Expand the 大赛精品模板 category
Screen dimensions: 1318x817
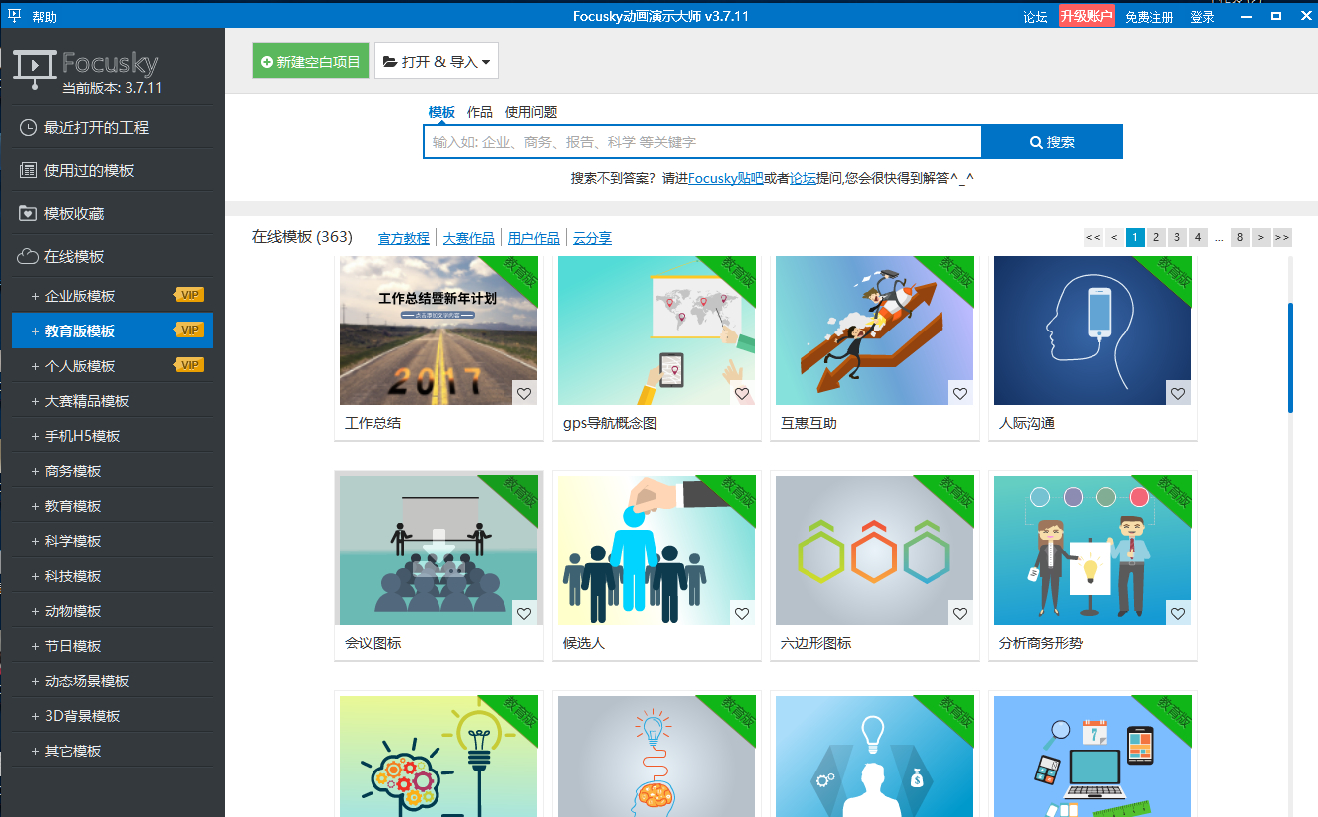[x=36, y=401]
